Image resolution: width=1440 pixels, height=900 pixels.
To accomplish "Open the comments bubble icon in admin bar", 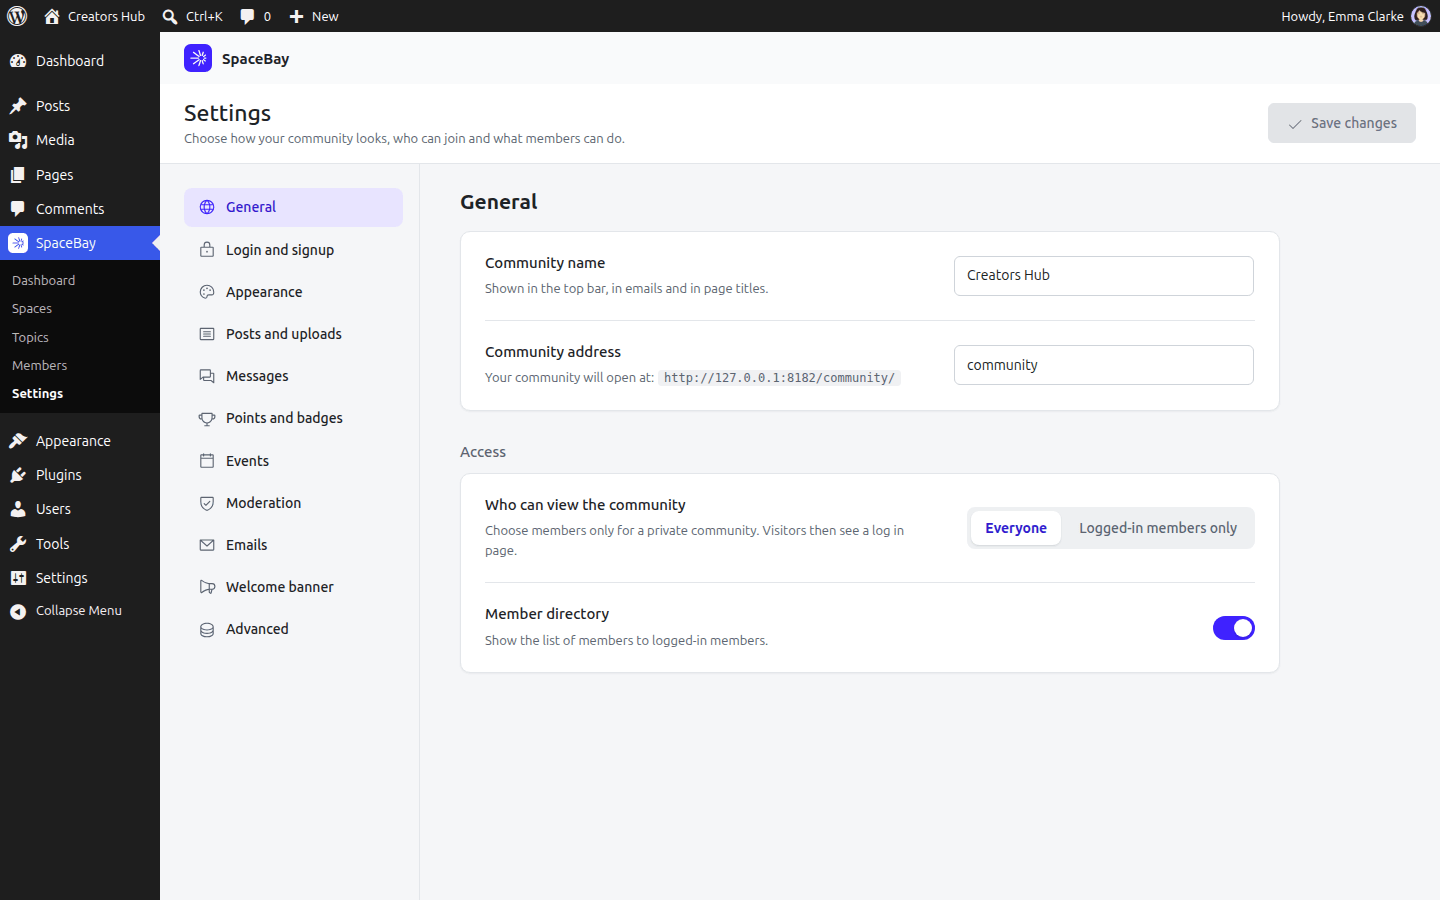I will click(x=247, y=16).
